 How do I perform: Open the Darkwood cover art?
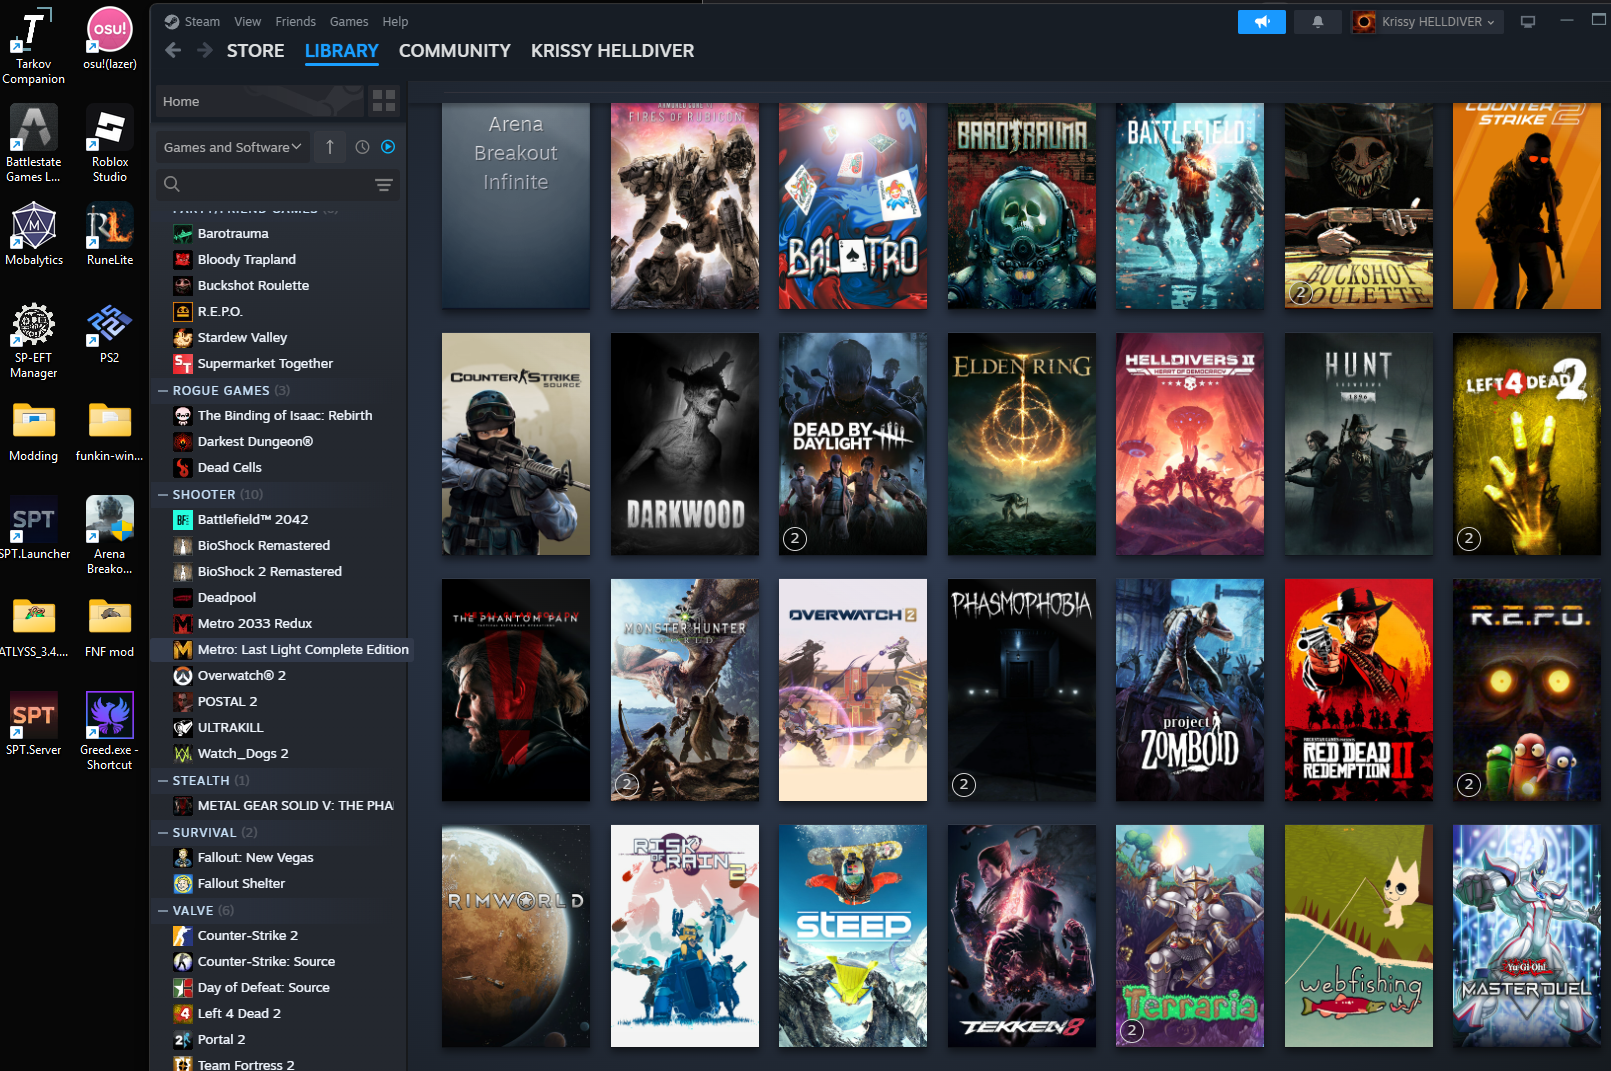pos(685,444)
